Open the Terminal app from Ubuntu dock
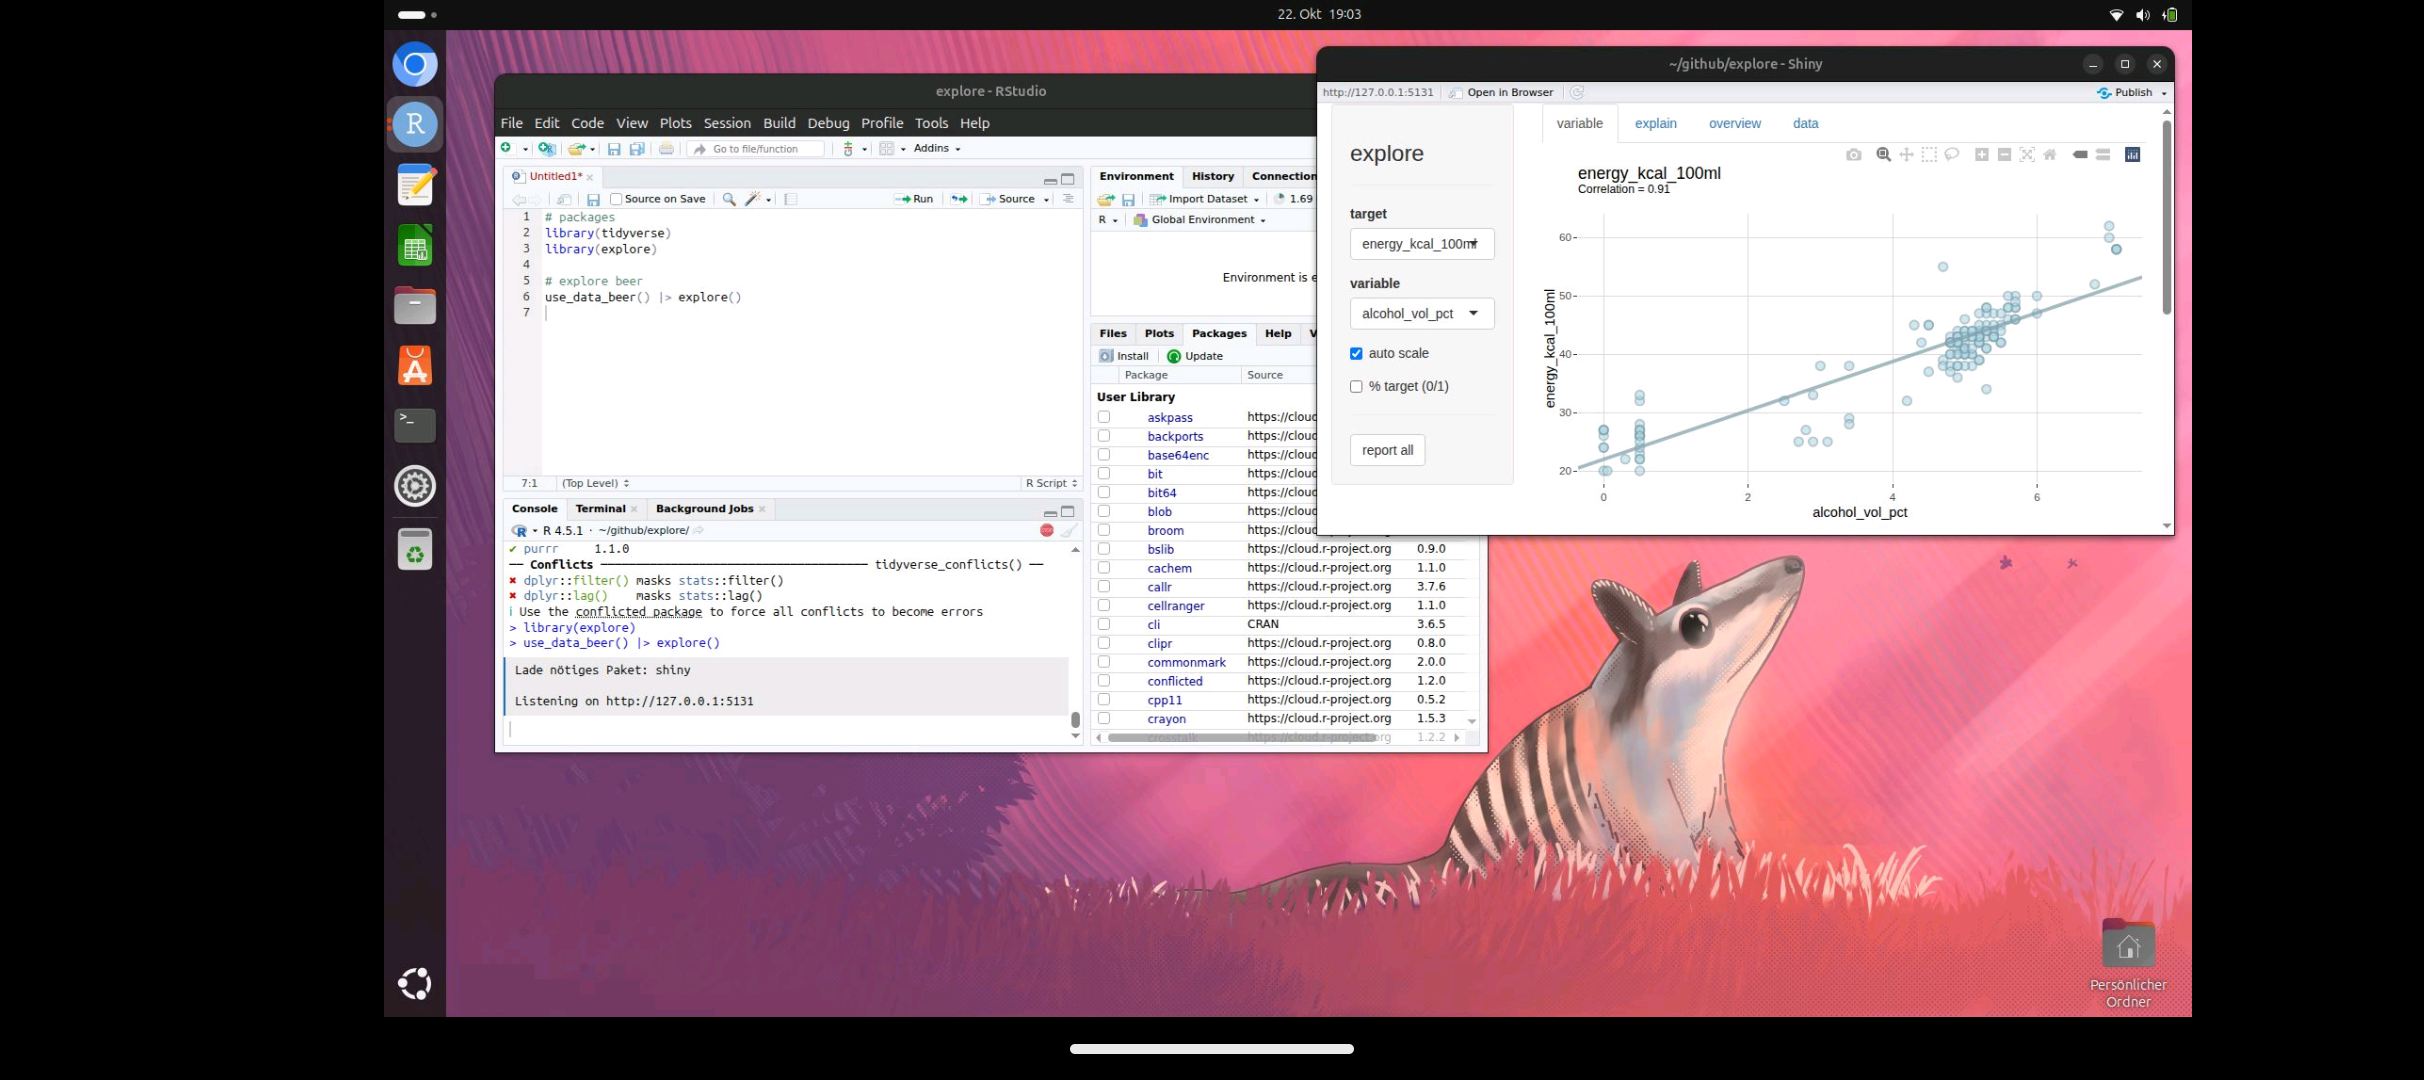The image size is (2424, 1080). [415, 425]
